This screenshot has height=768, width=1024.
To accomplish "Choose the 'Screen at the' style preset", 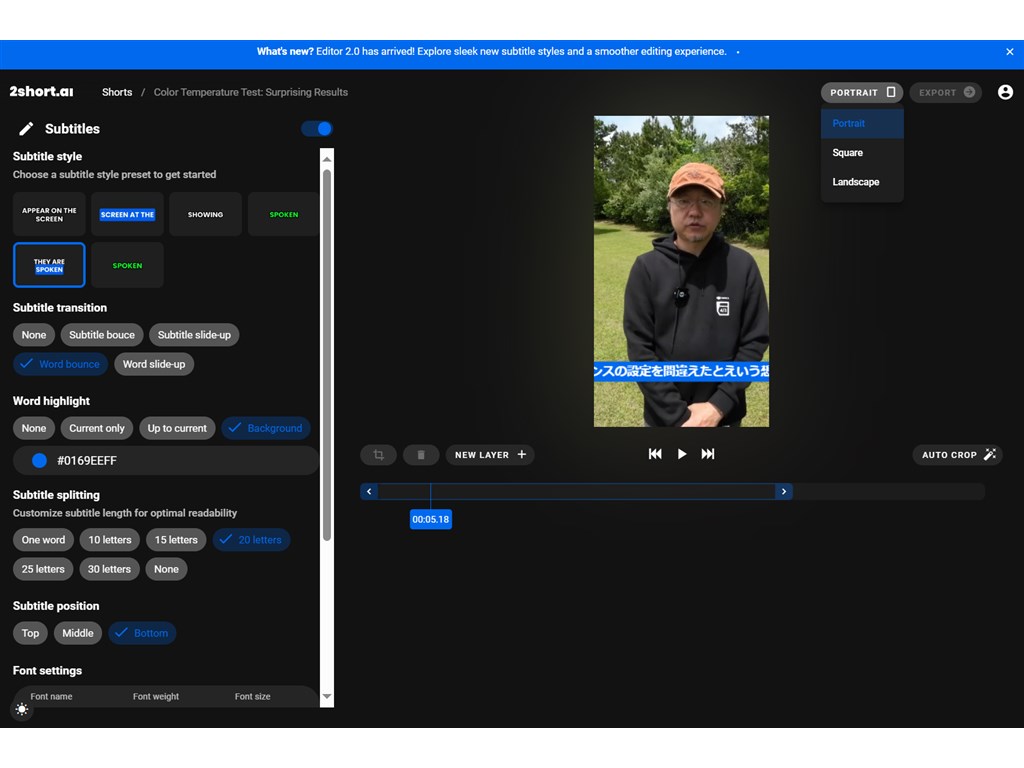I will point(127,214).
